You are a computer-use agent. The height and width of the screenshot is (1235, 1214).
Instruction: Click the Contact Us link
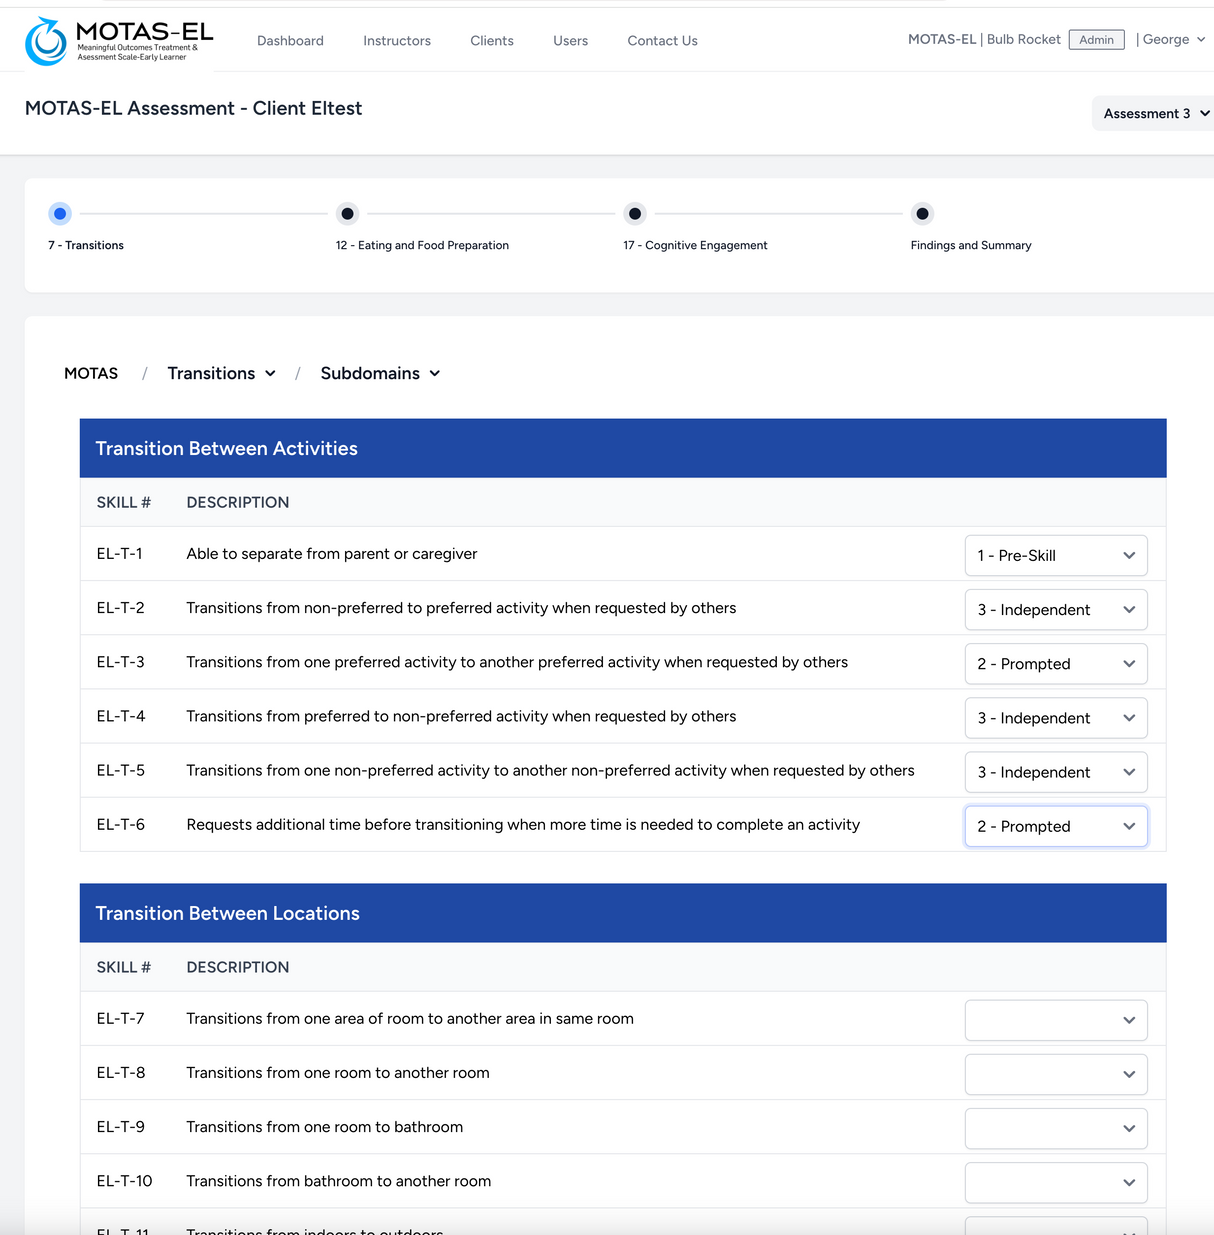(x=662, y=41)
